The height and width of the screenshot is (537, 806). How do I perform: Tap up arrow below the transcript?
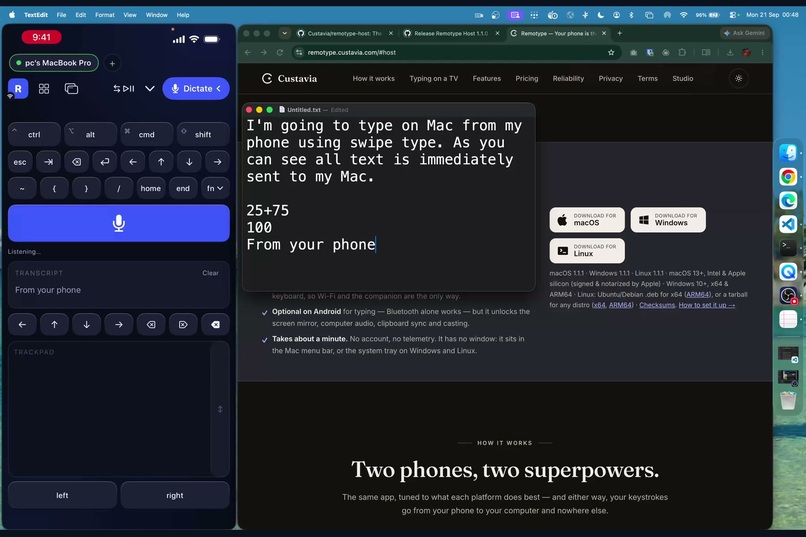coord(54,324)
